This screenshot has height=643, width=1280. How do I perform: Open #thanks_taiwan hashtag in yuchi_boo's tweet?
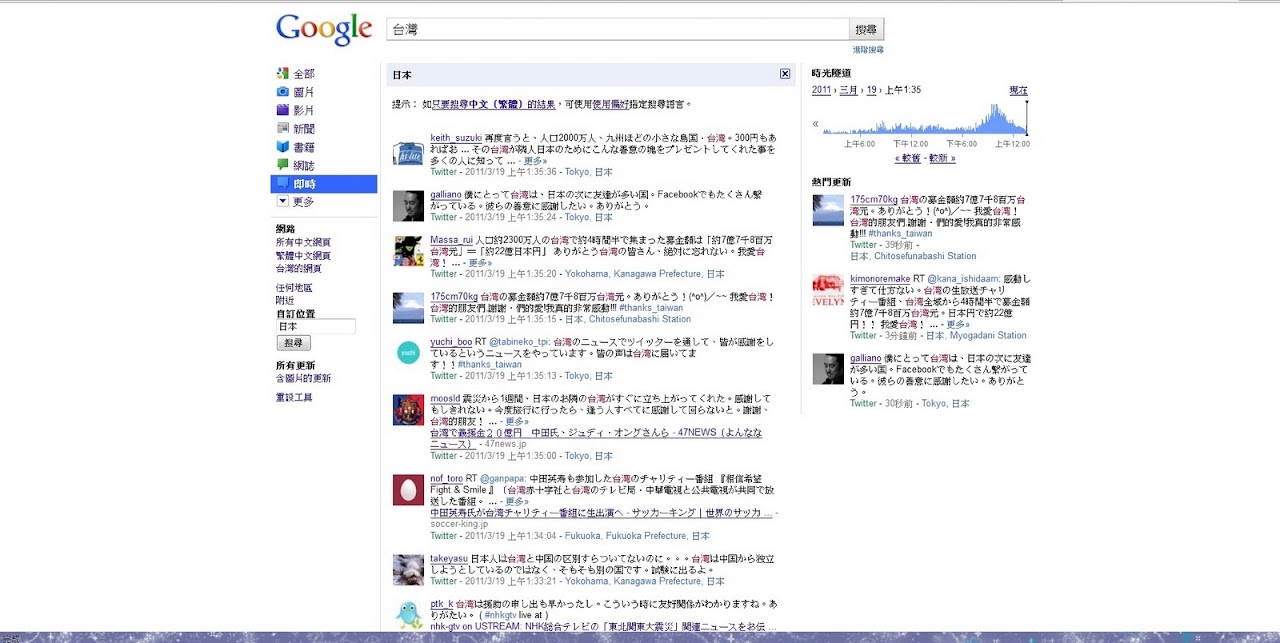[x=490, y=365]
